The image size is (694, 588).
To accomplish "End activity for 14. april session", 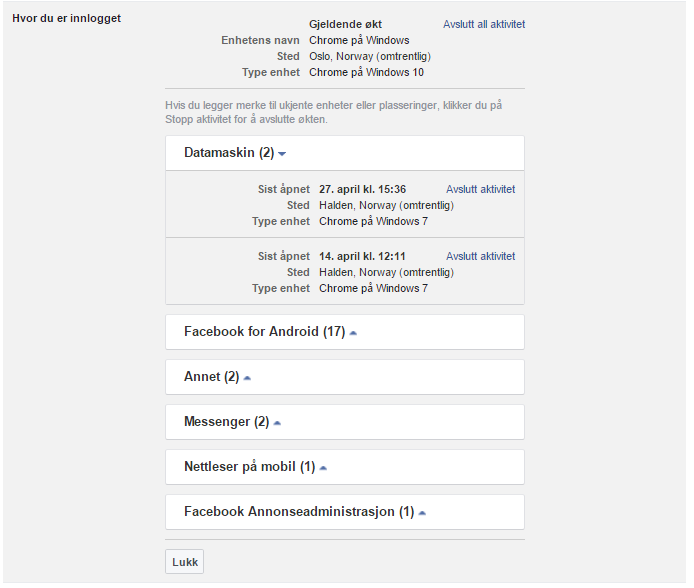I will pos(481,256).
